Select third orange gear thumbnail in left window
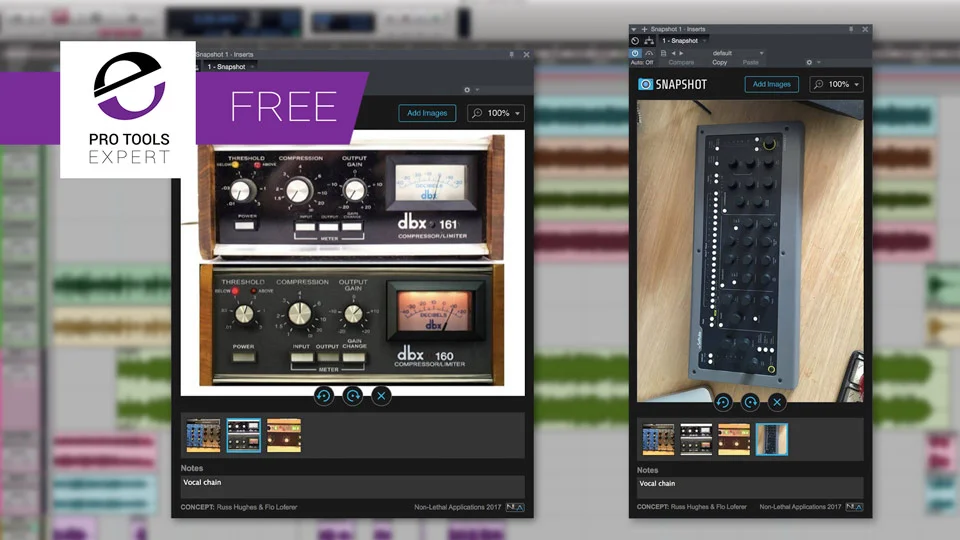 click(x=284, y=435)
